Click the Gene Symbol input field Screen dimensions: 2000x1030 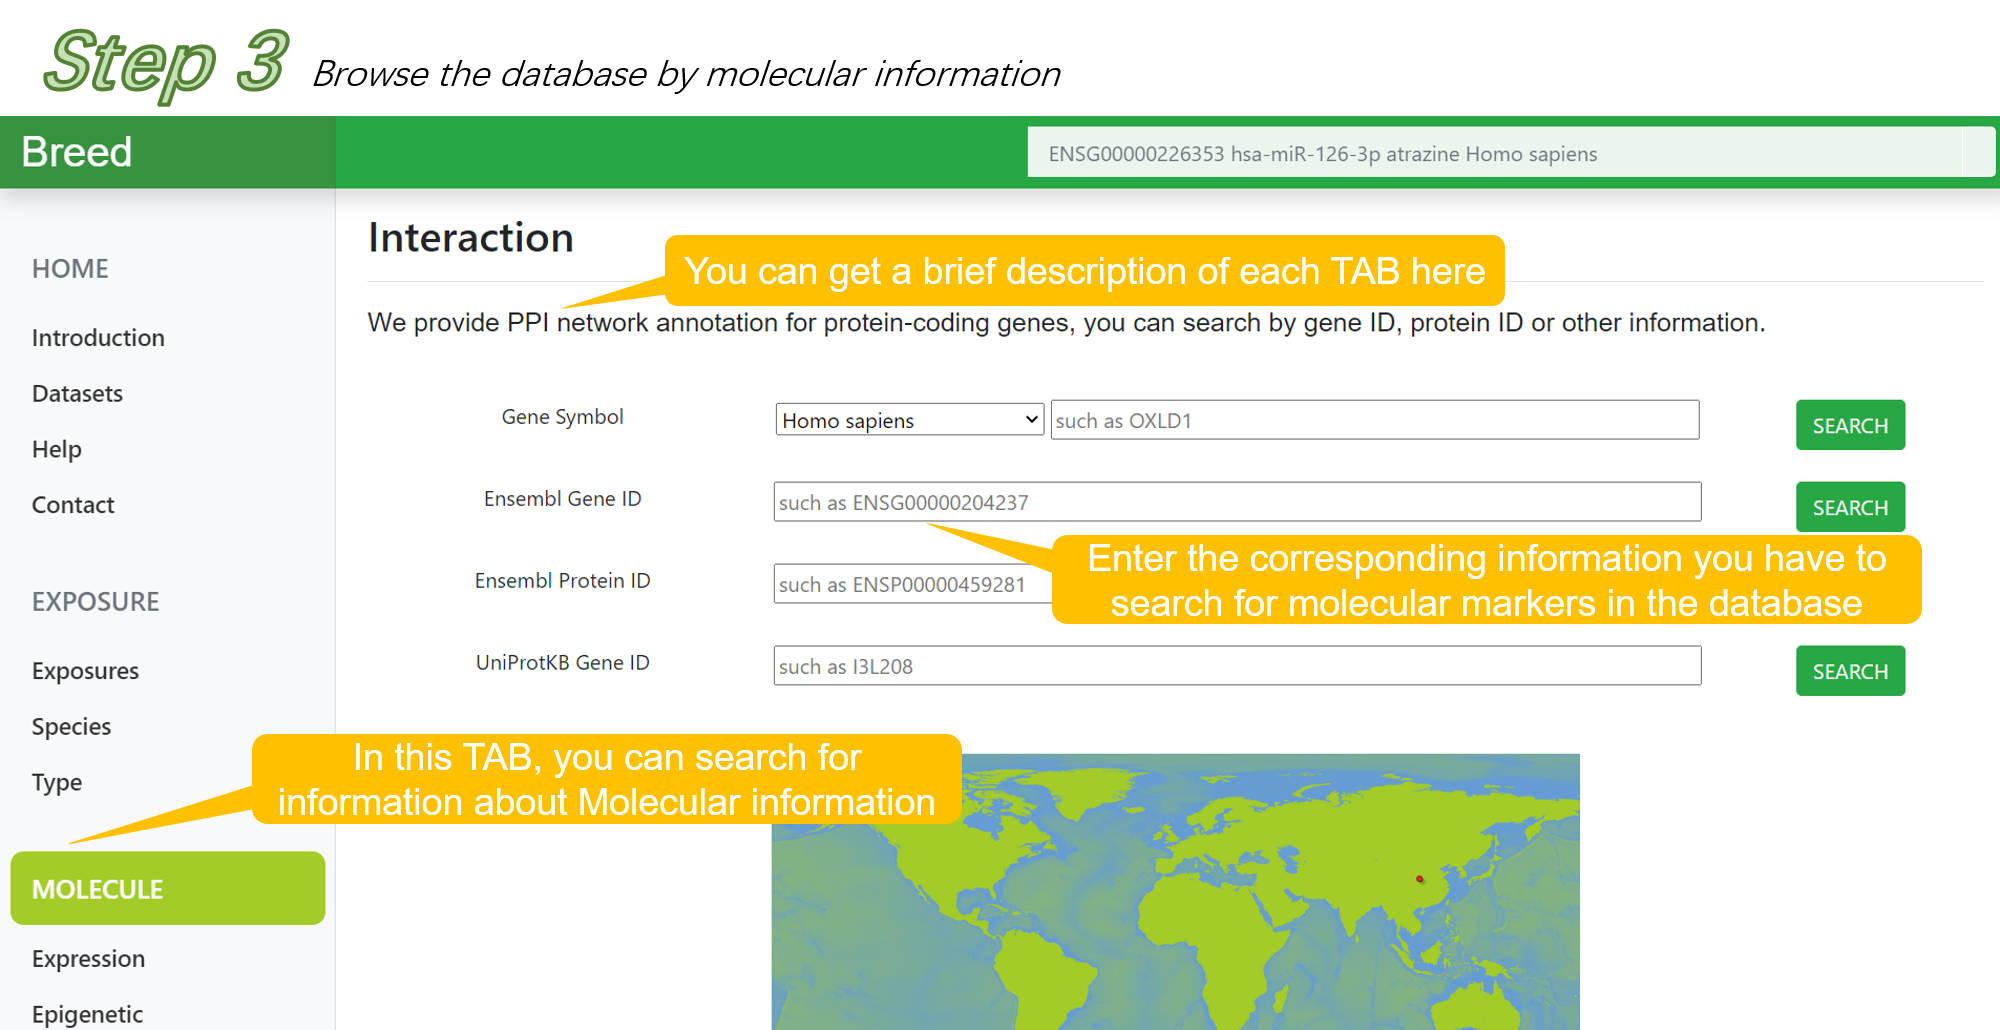(1374, 420)
